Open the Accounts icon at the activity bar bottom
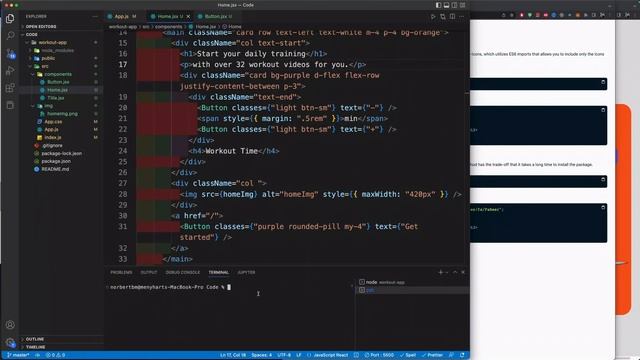 (10, 325)
